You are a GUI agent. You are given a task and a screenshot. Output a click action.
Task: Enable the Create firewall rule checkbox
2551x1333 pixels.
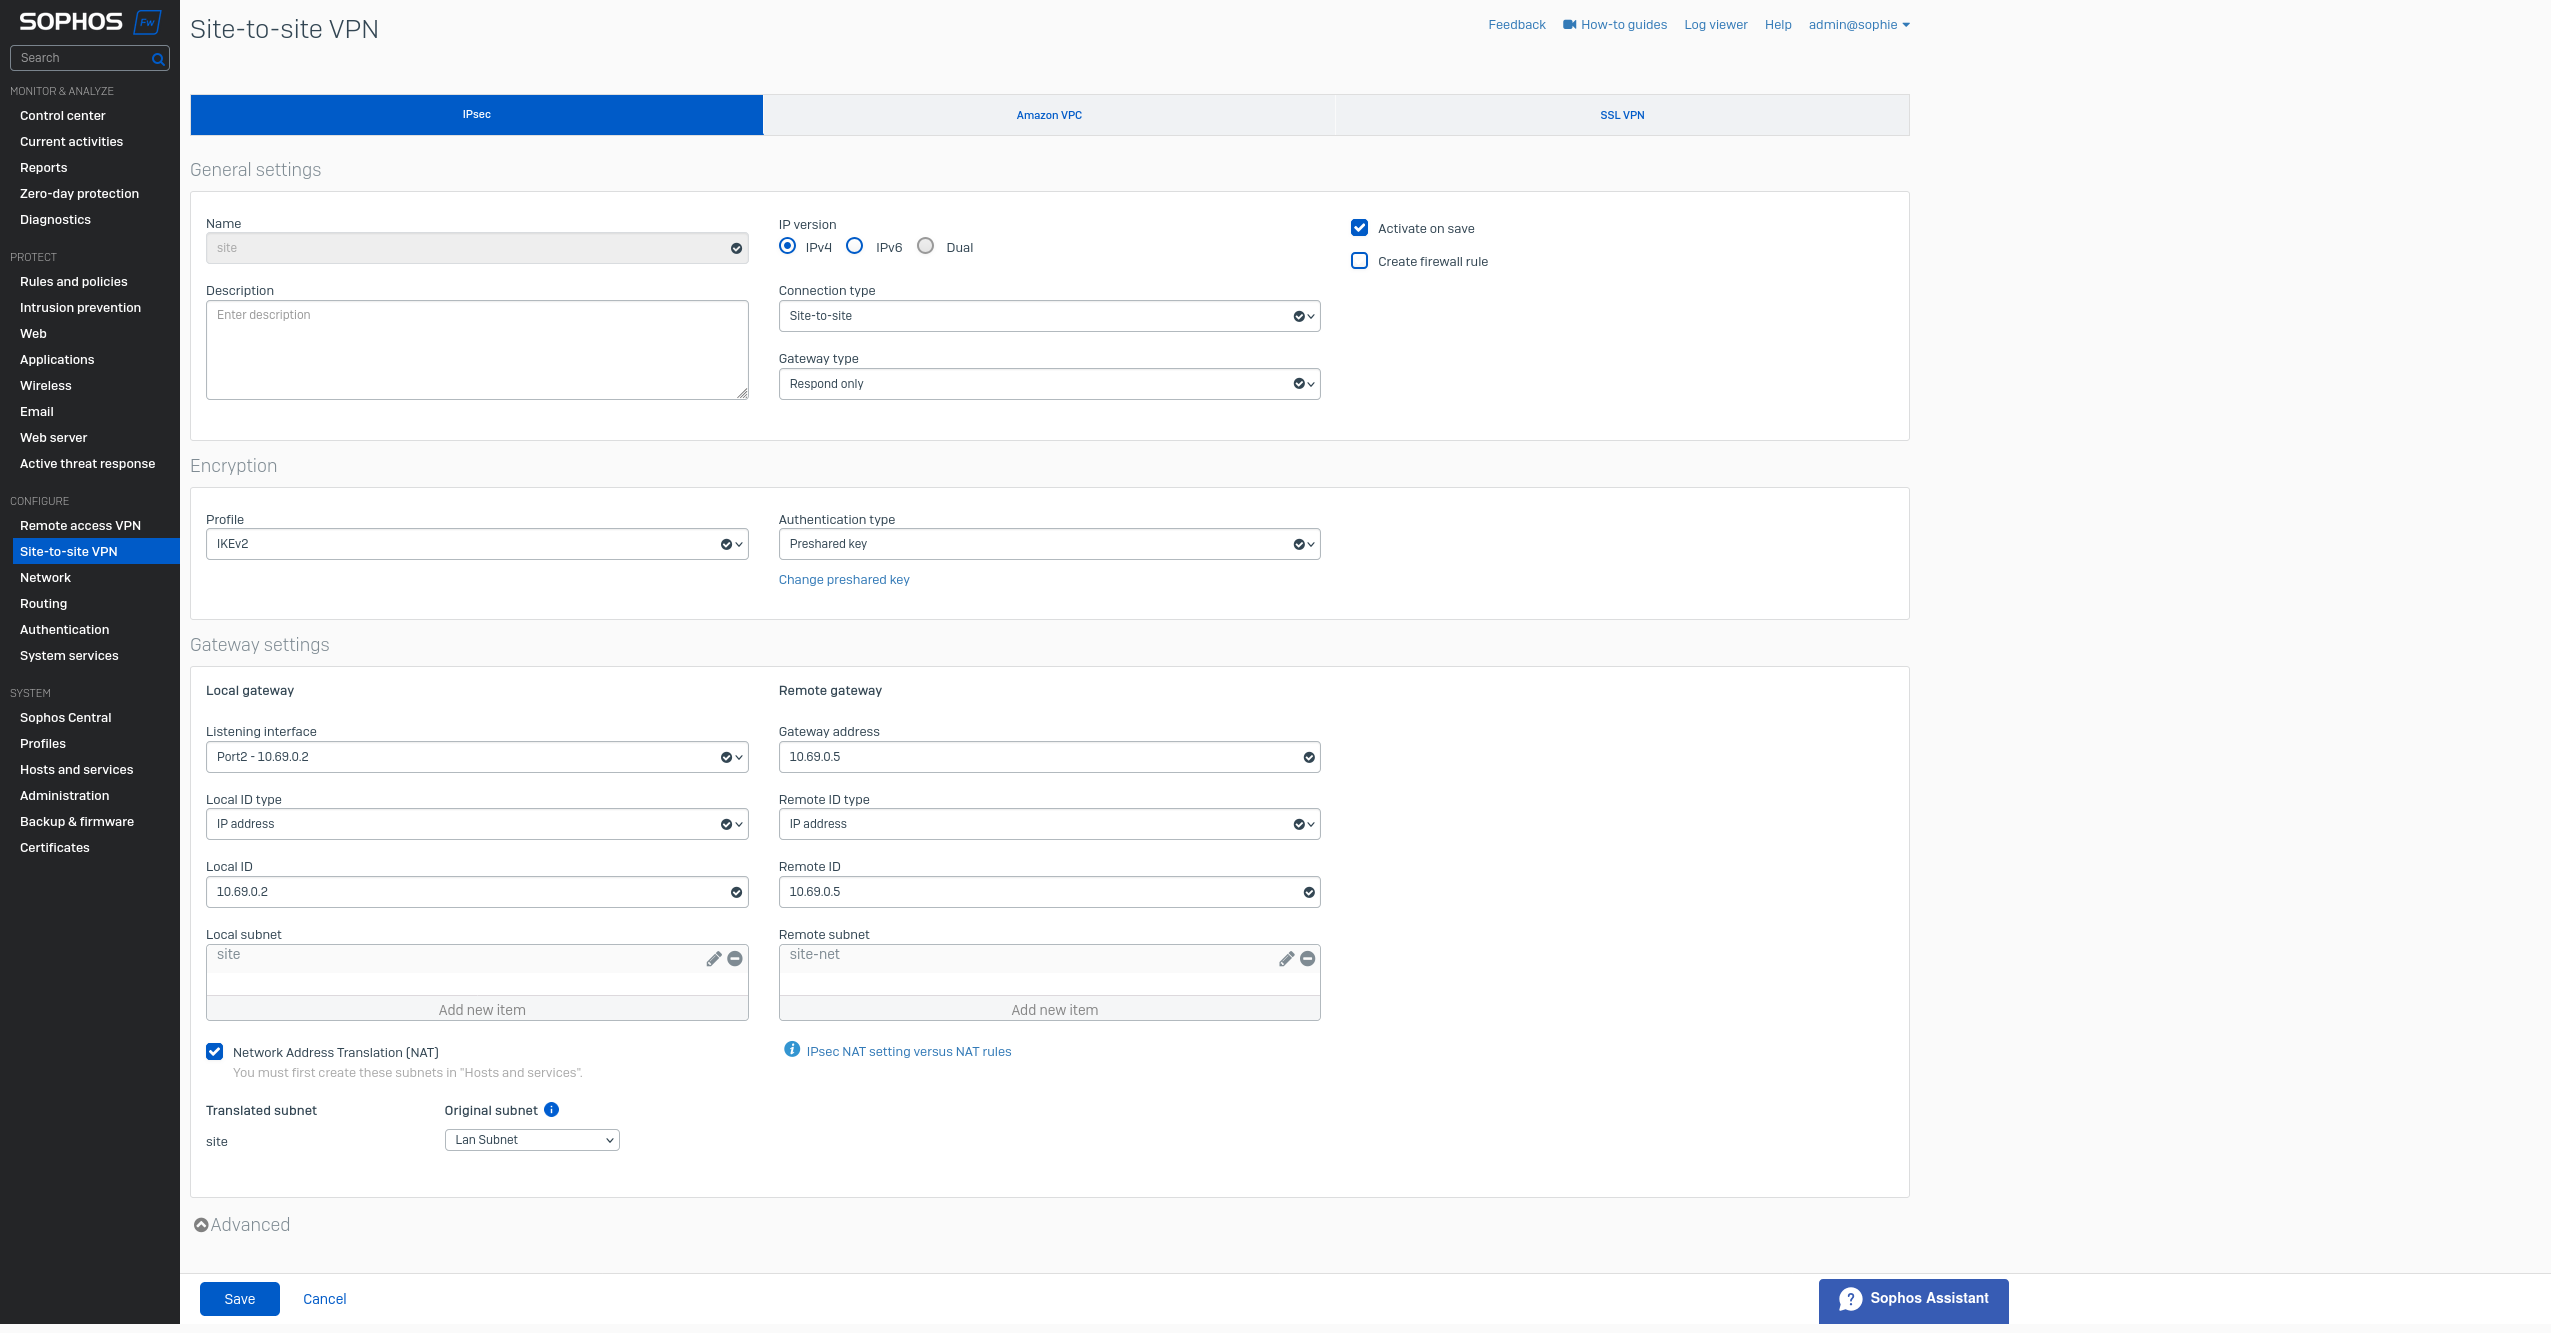click(1359, 261)
